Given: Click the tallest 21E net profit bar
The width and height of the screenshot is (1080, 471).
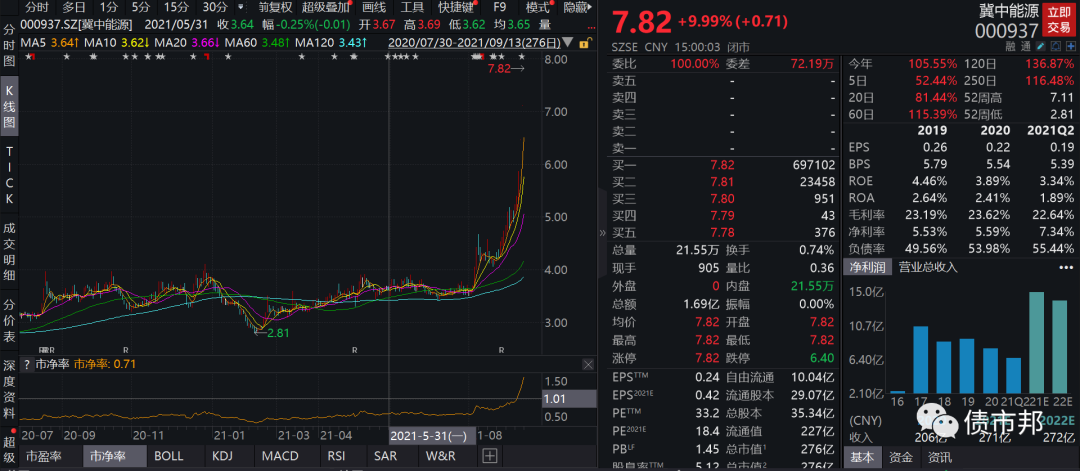Looking at the screenshot, I should pyautogui.click(x=1037, y=342).
